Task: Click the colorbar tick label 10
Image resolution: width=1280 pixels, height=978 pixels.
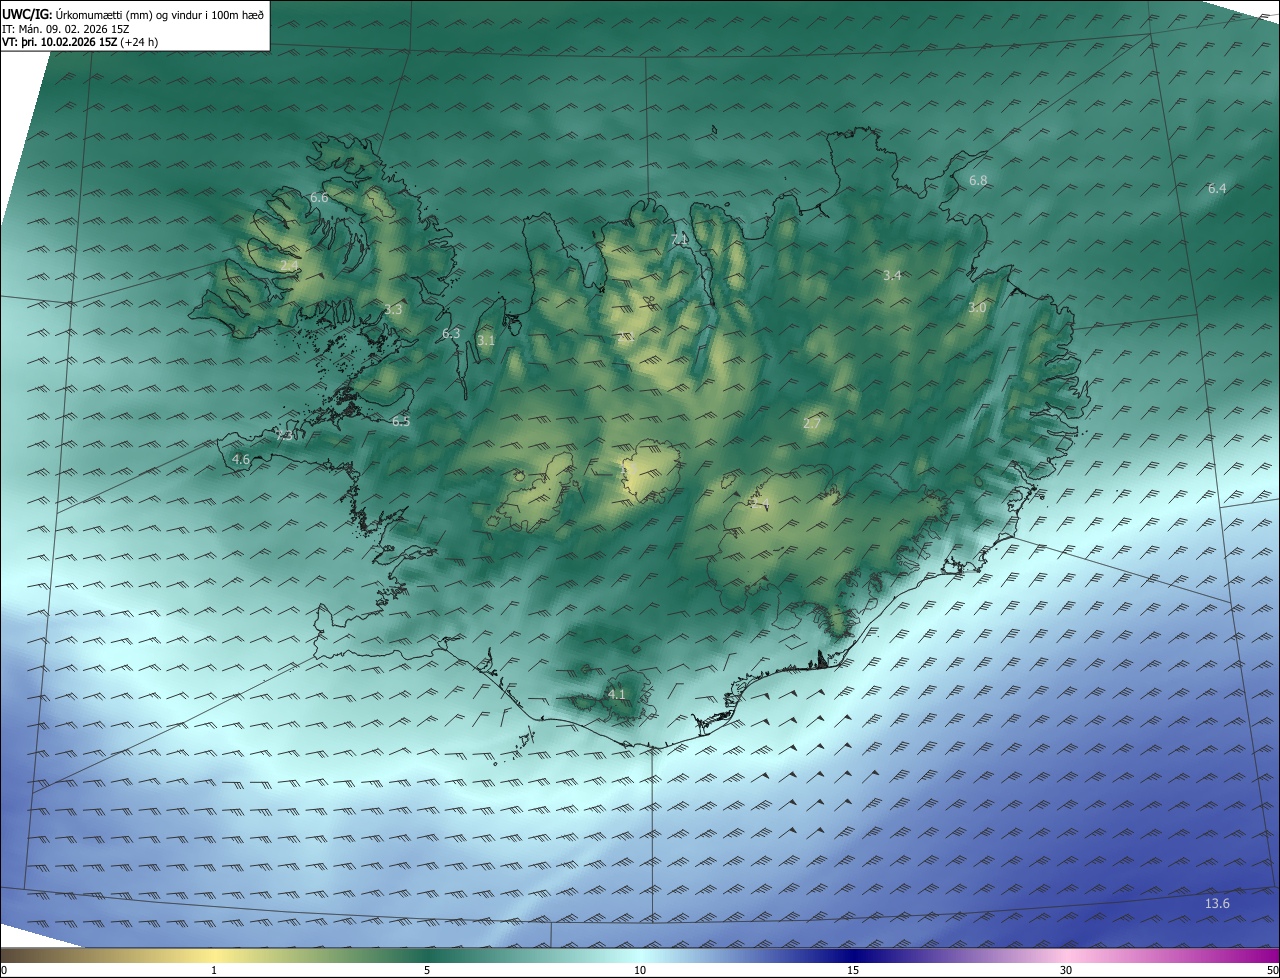Action: [x=640, y=971]
